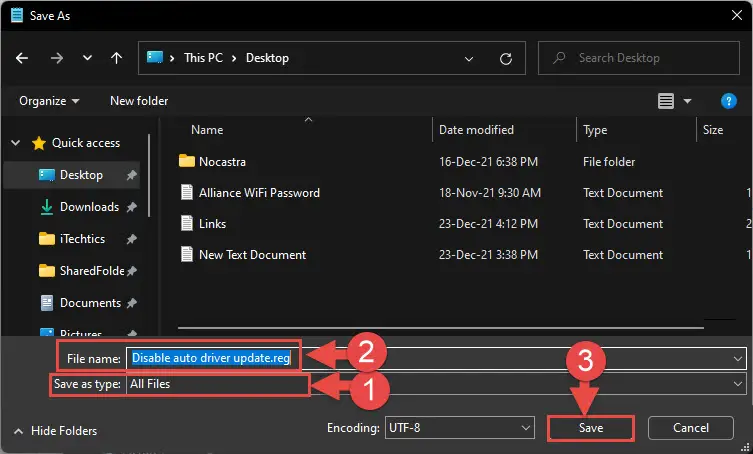The width and height of the screenshot is (753, 454).
Task: Create a New folder
Action: click(x=139, y=101)
